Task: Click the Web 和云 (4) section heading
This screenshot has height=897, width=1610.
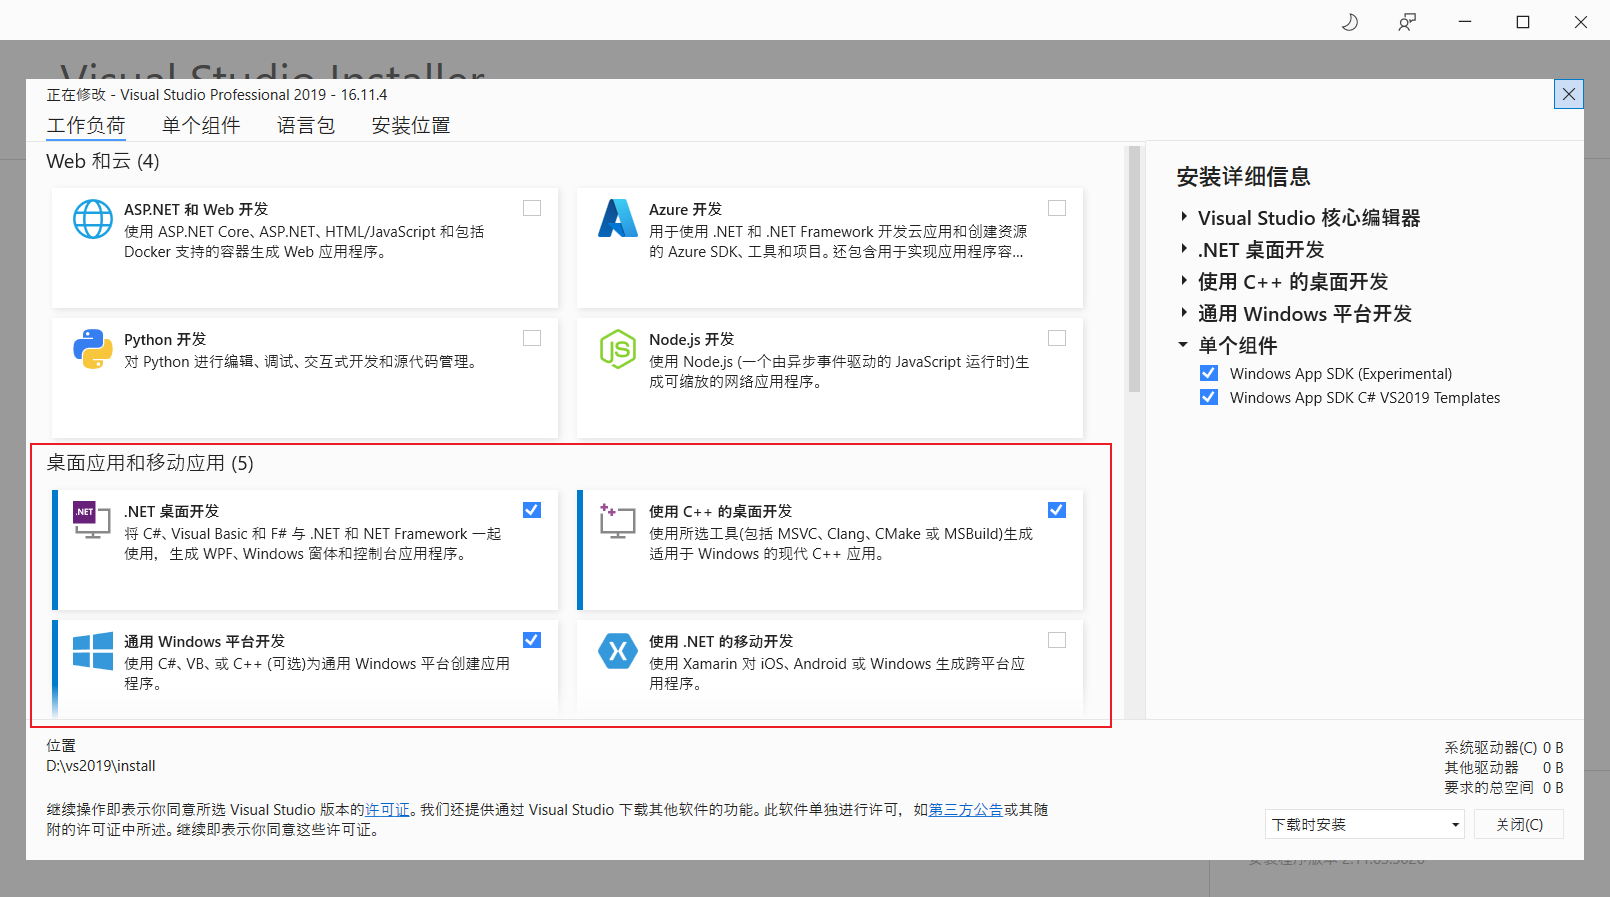Action: click(x=103, y=161)
